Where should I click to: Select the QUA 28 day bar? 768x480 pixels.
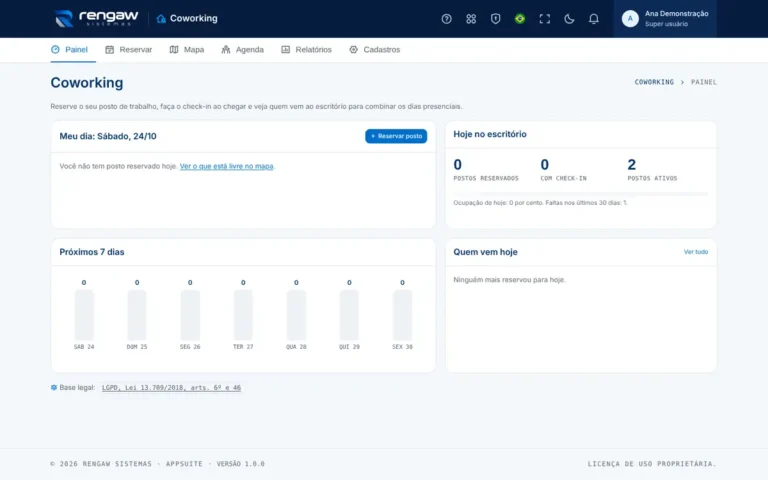[296, 314]
